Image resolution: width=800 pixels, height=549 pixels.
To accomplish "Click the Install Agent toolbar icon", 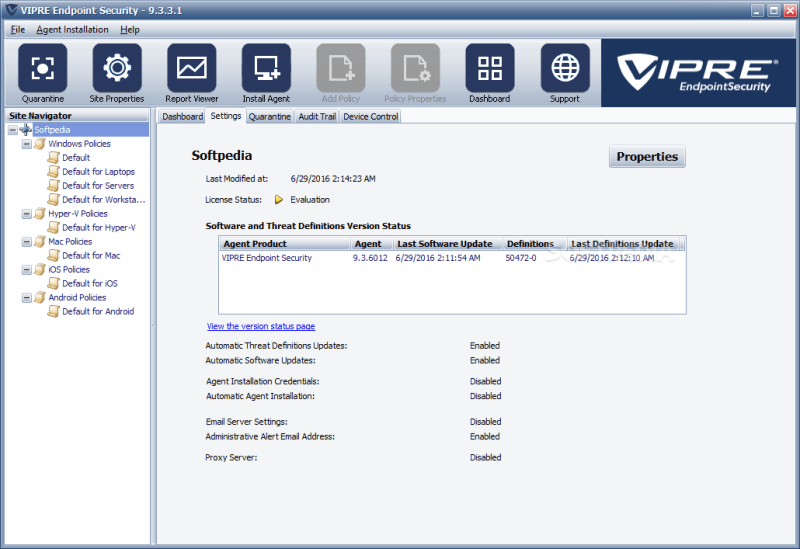I will pos(266,68).
